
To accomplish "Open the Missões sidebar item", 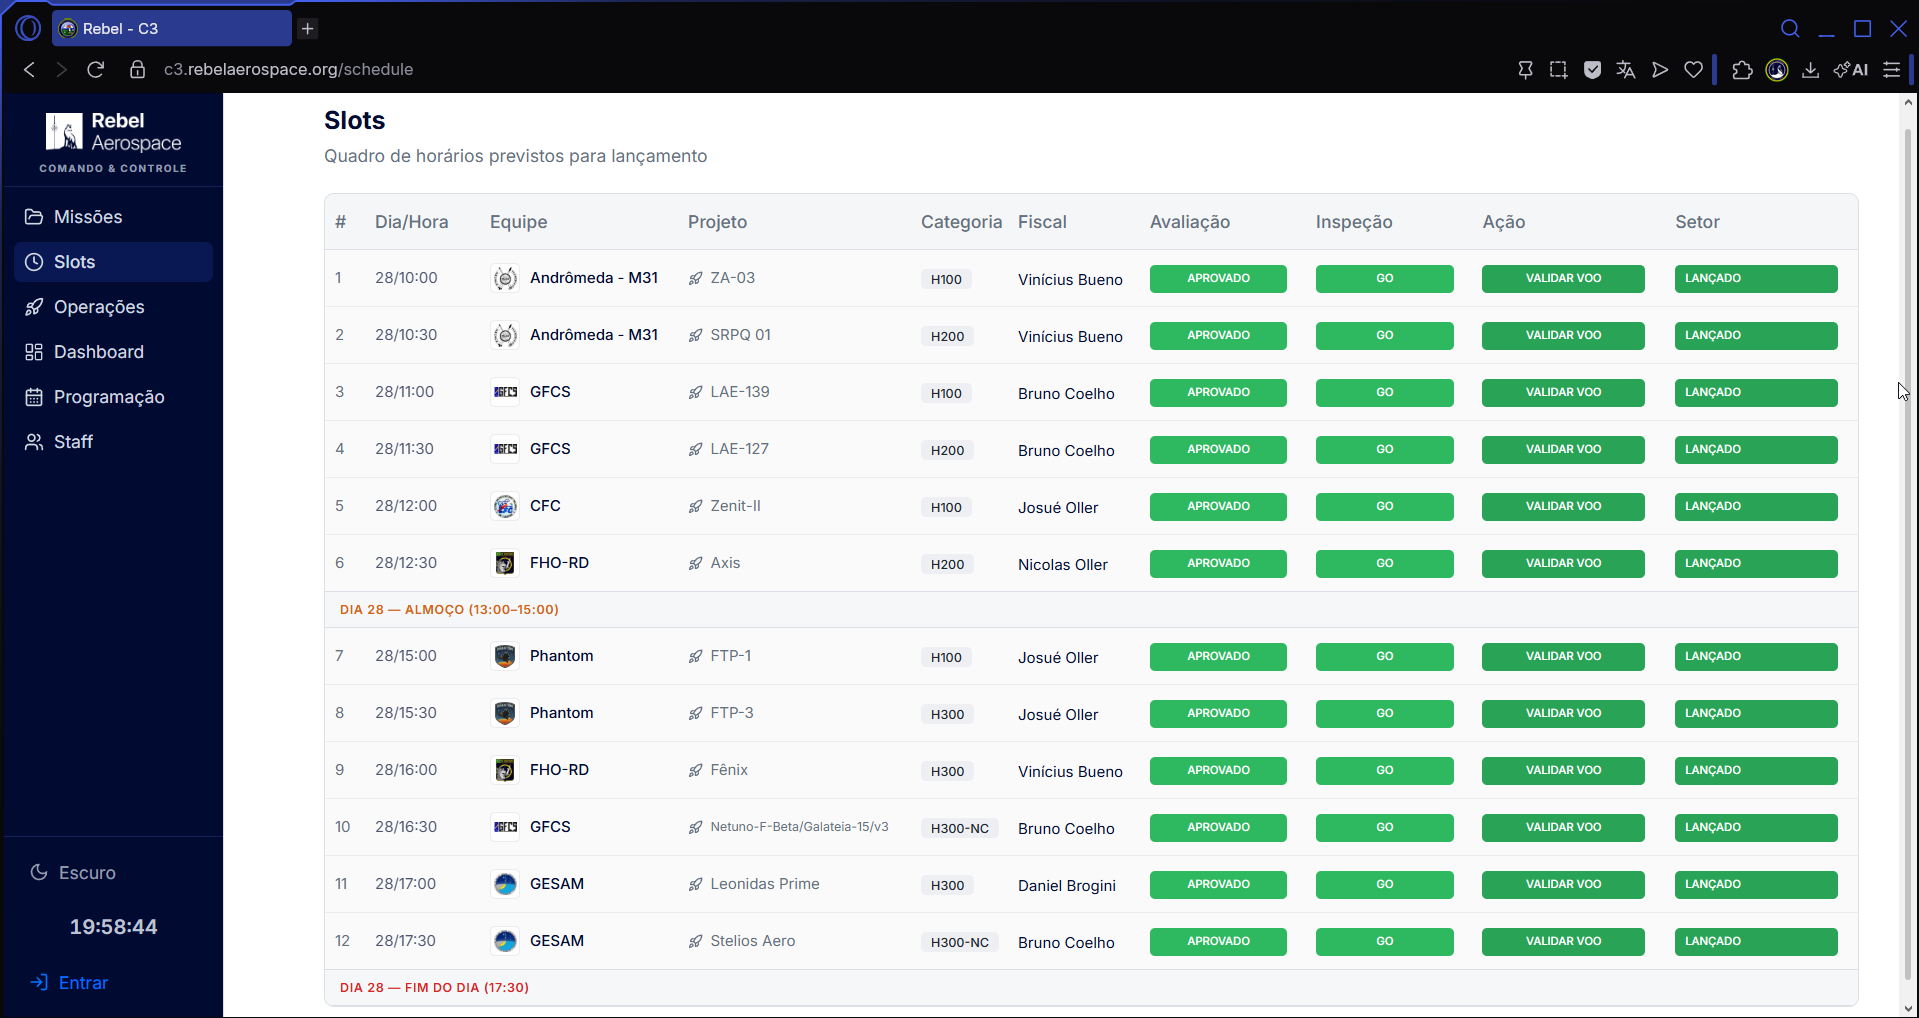I will (113, 217).
